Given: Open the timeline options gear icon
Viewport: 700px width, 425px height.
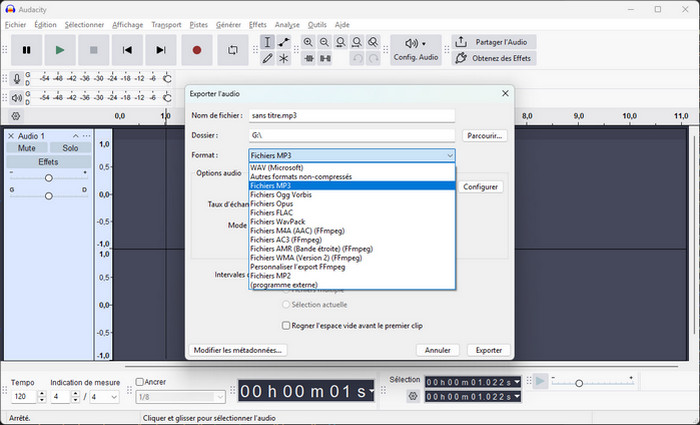Looking at the screenshot, I should [16, 116].
